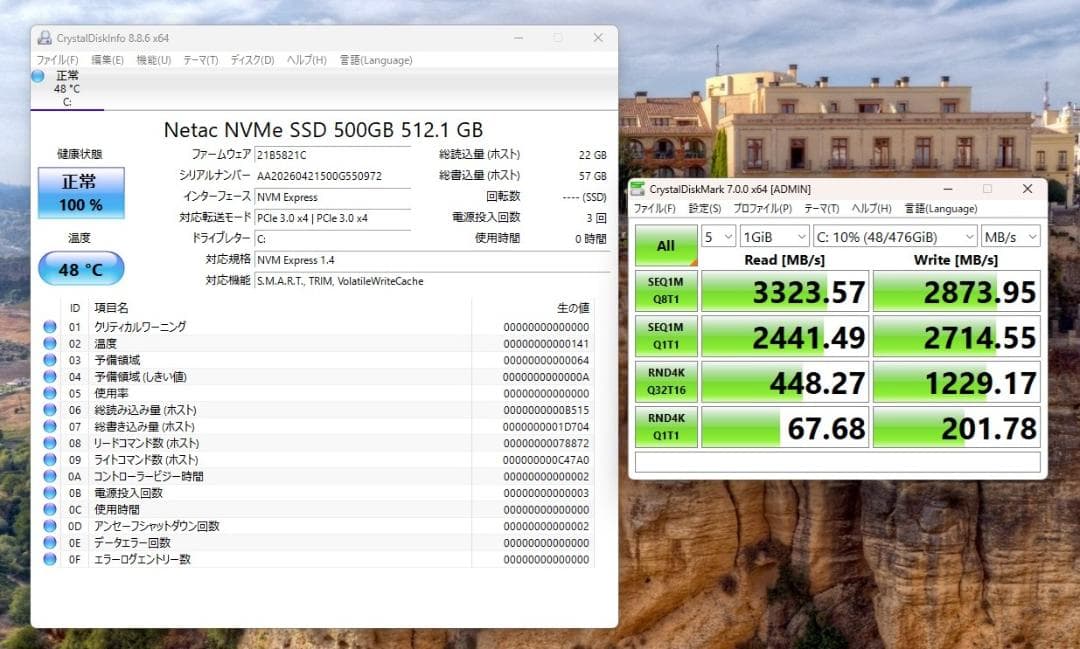Click the 生の値 column header
The height and width of the screenshot is (649, 1080).
coord(573,308)
